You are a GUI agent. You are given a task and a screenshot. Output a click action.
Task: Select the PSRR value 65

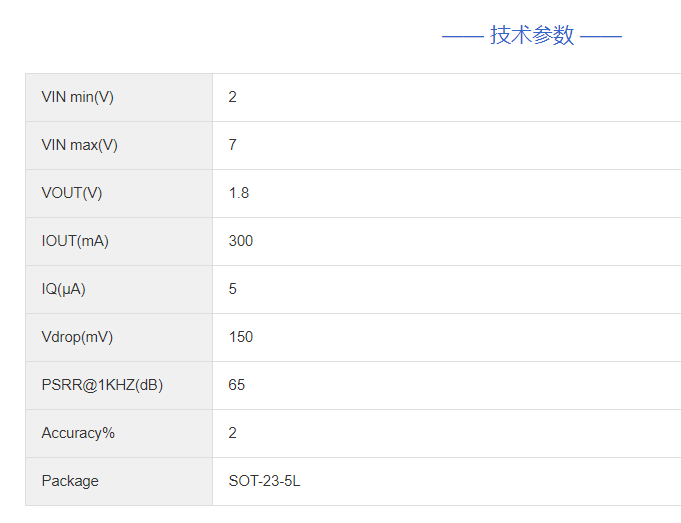237,385
